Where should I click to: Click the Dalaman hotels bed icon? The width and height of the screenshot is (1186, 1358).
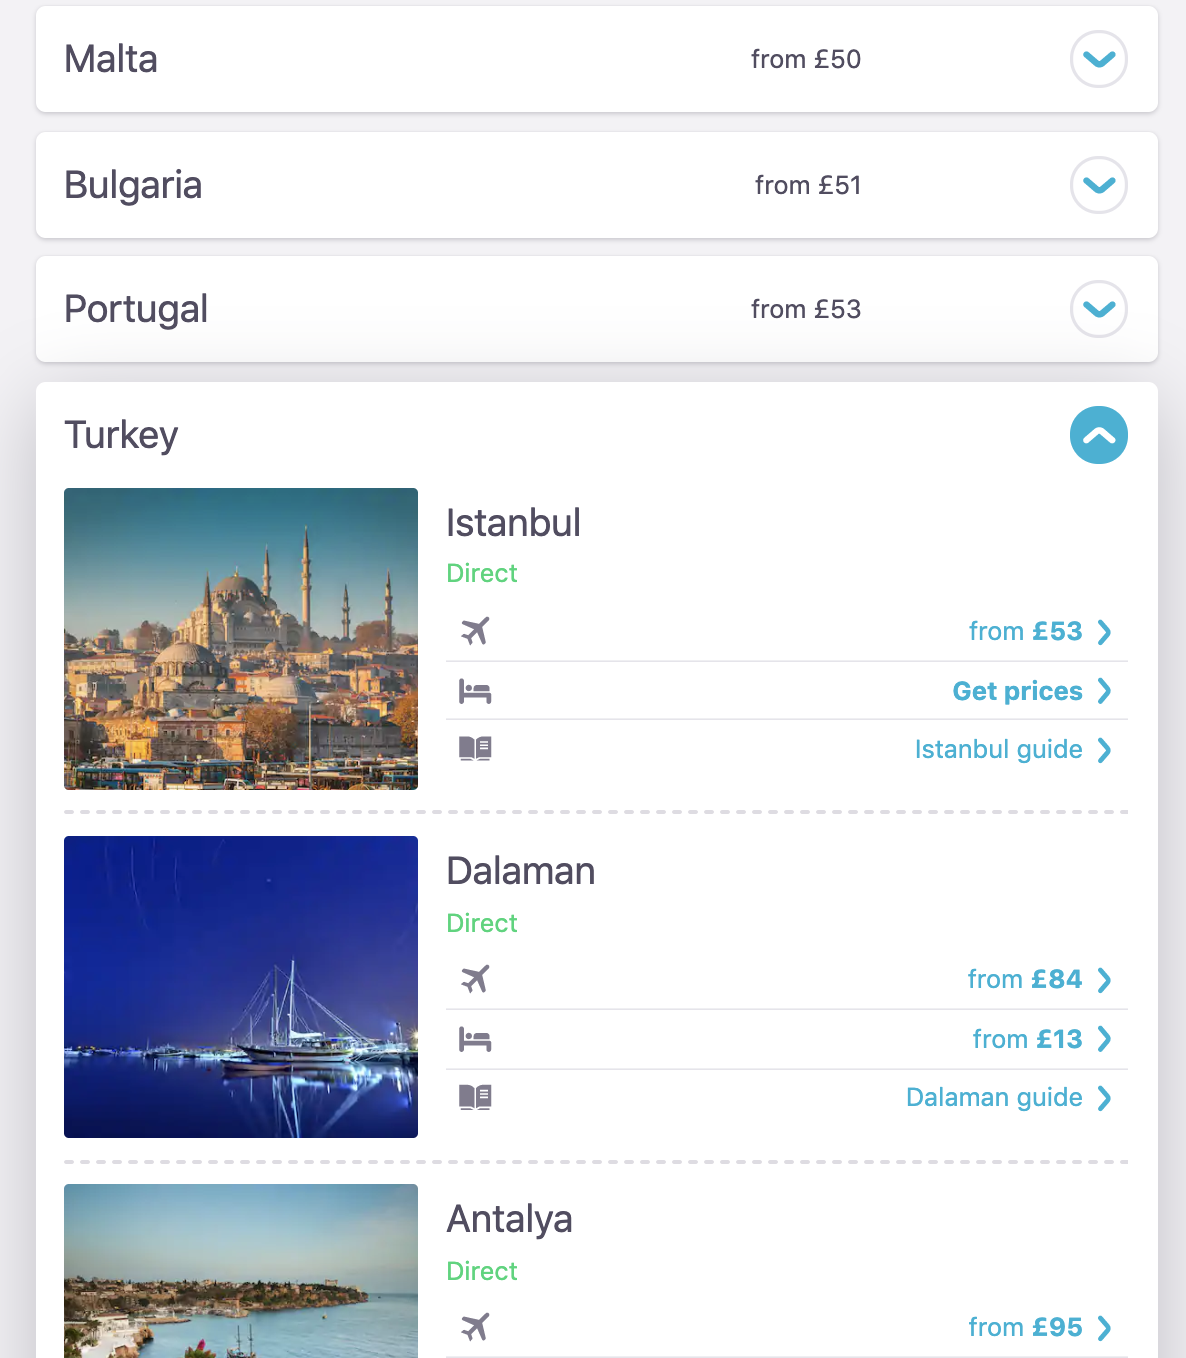coord(475,1040)
